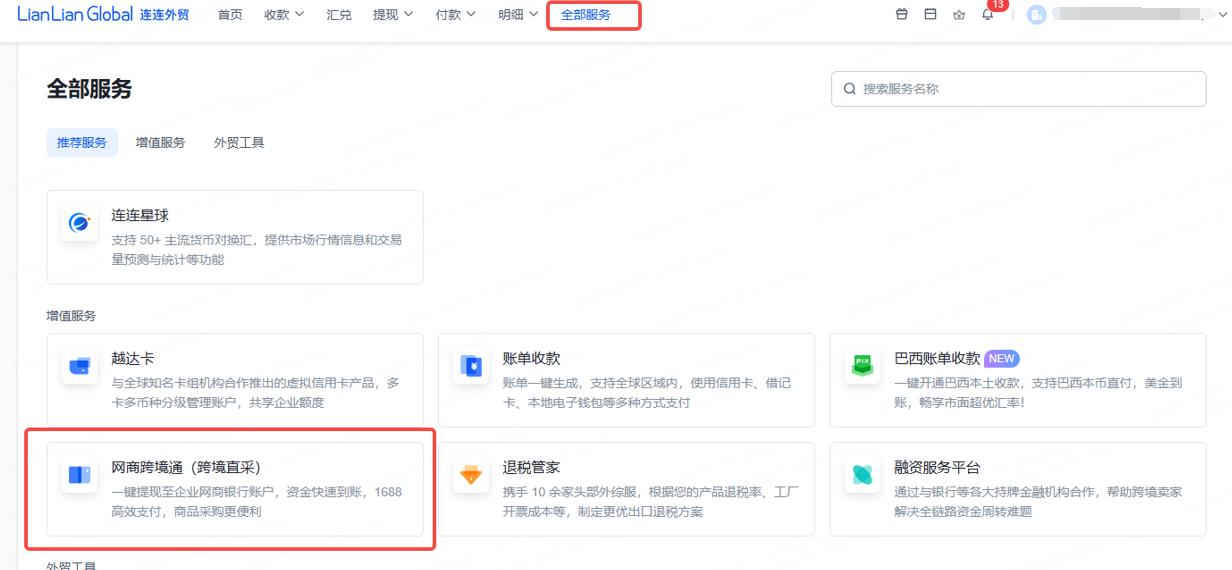
Task: Click the crown membership icon
Action: (959, 15)
